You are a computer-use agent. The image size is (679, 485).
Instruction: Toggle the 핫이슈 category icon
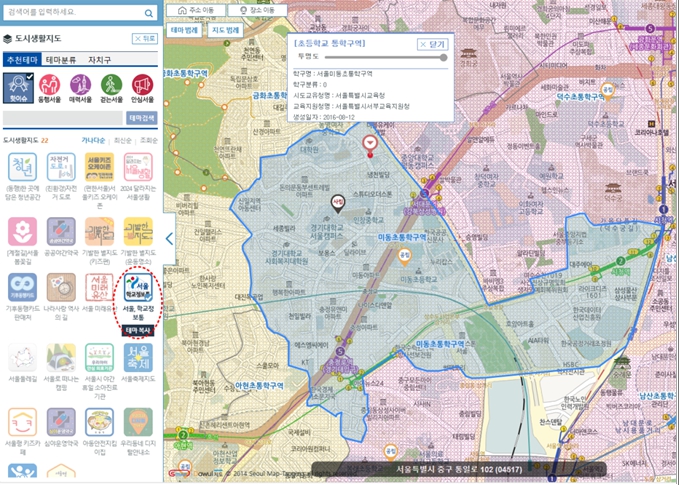(18, 88)
